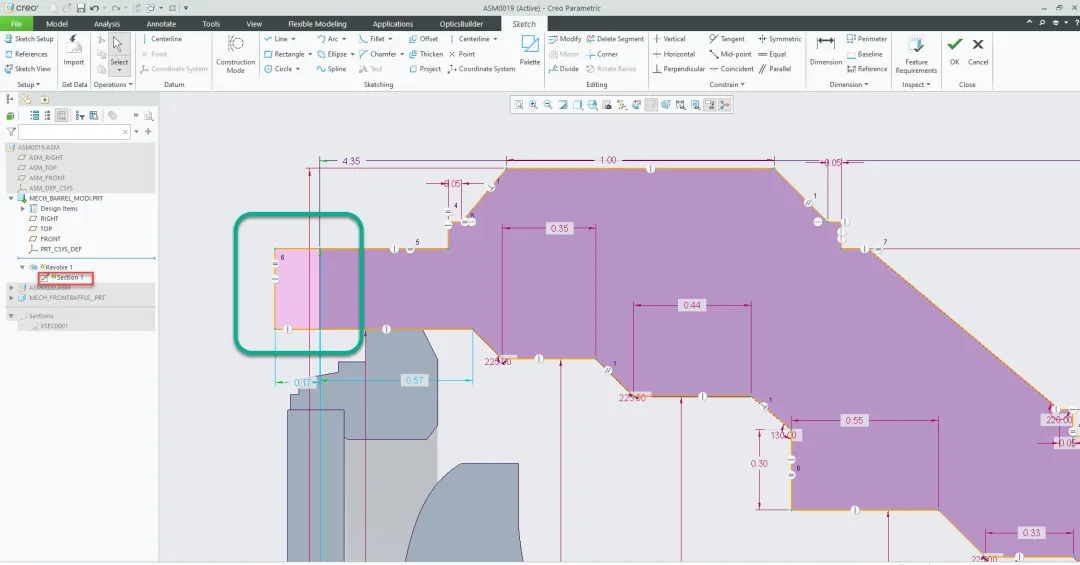Viewport: 1080px width, 565px height.
Task: Select the Tangent constraint
Action: [x=727, y=39]
